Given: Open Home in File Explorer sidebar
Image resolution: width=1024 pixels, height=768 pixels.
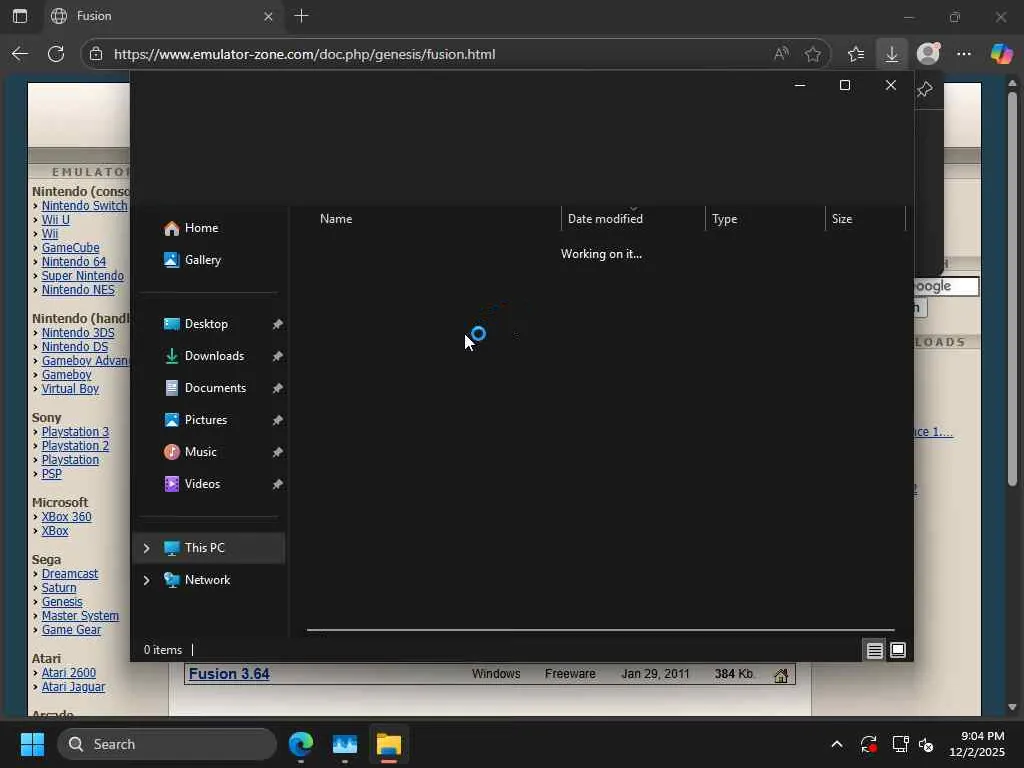Looking at the screenshot, I should coord(191,228).
